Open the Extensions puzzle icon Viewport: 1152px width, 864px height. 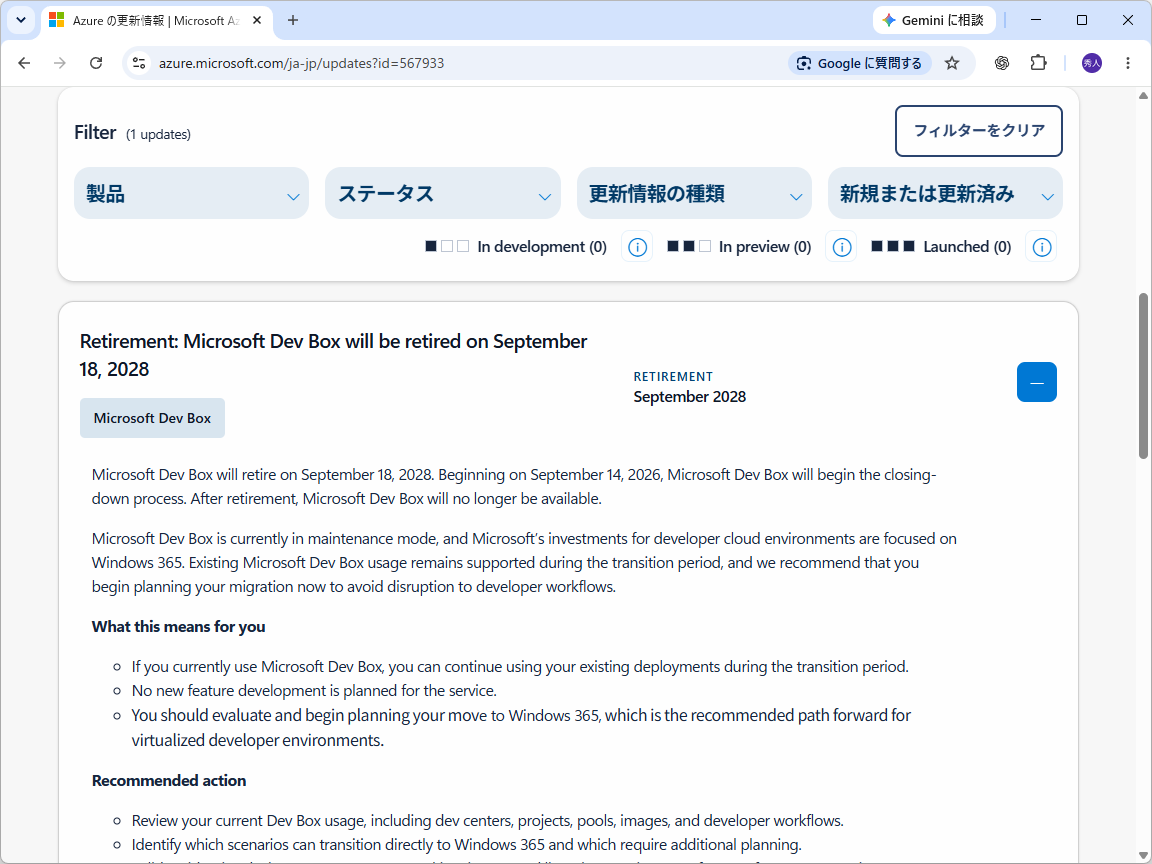click(1038, 63)
